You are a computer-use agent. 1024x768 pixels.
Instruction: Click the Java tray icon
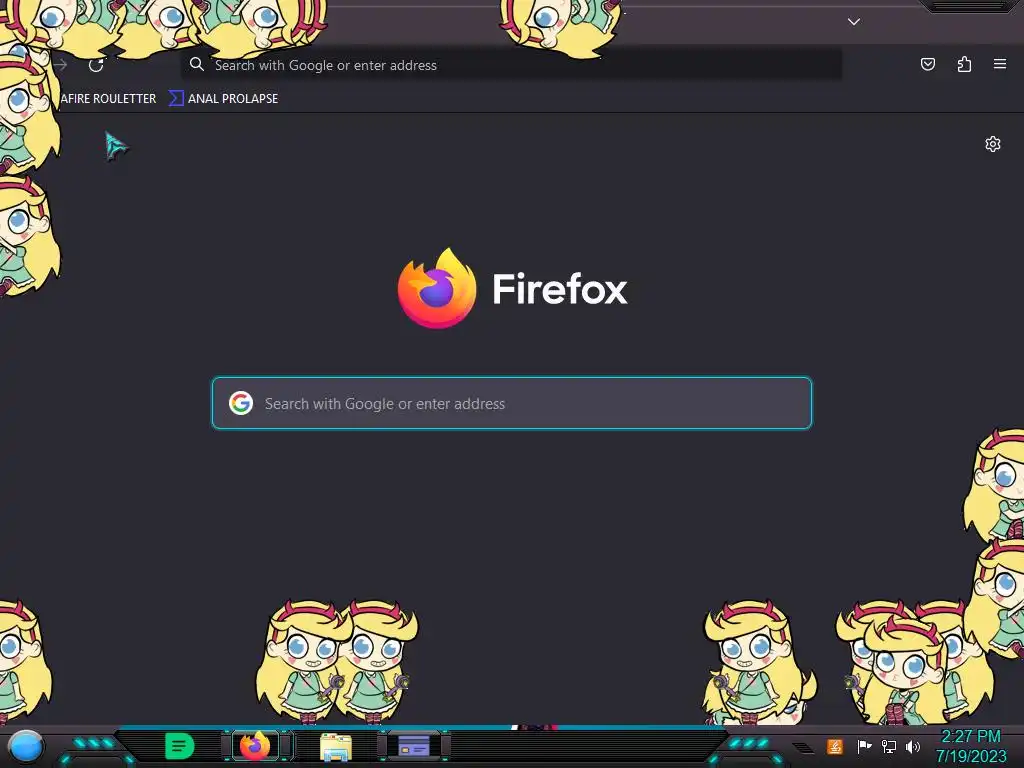pos(835,746)
